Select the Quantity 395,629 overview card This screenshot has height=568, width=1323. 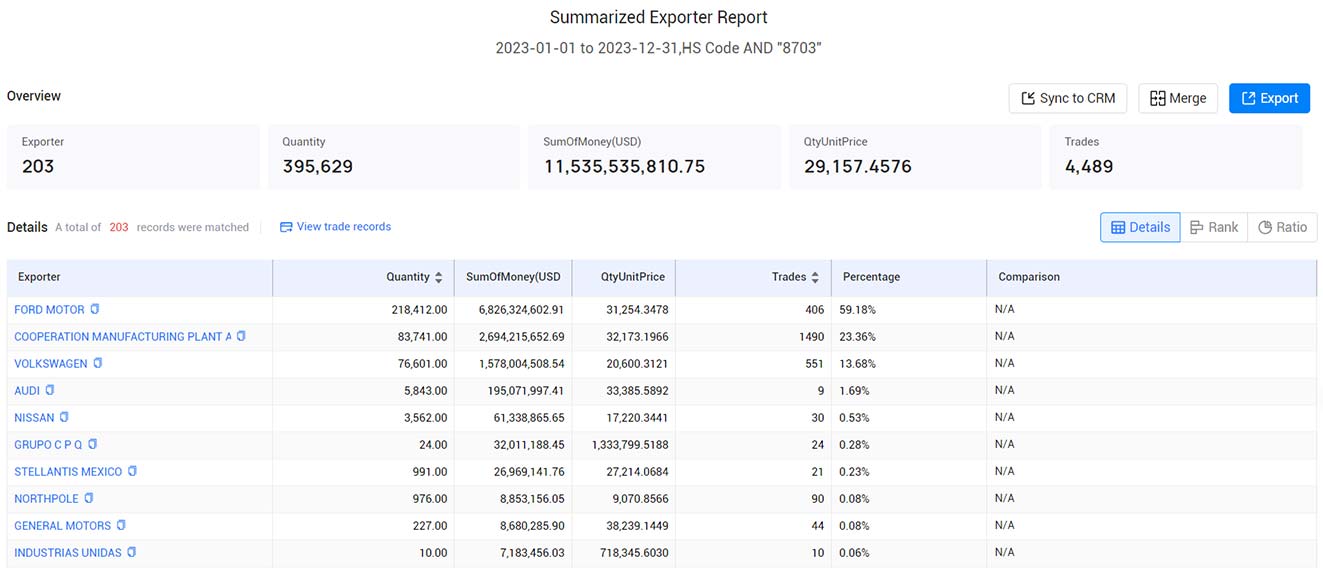coord(394,157)
